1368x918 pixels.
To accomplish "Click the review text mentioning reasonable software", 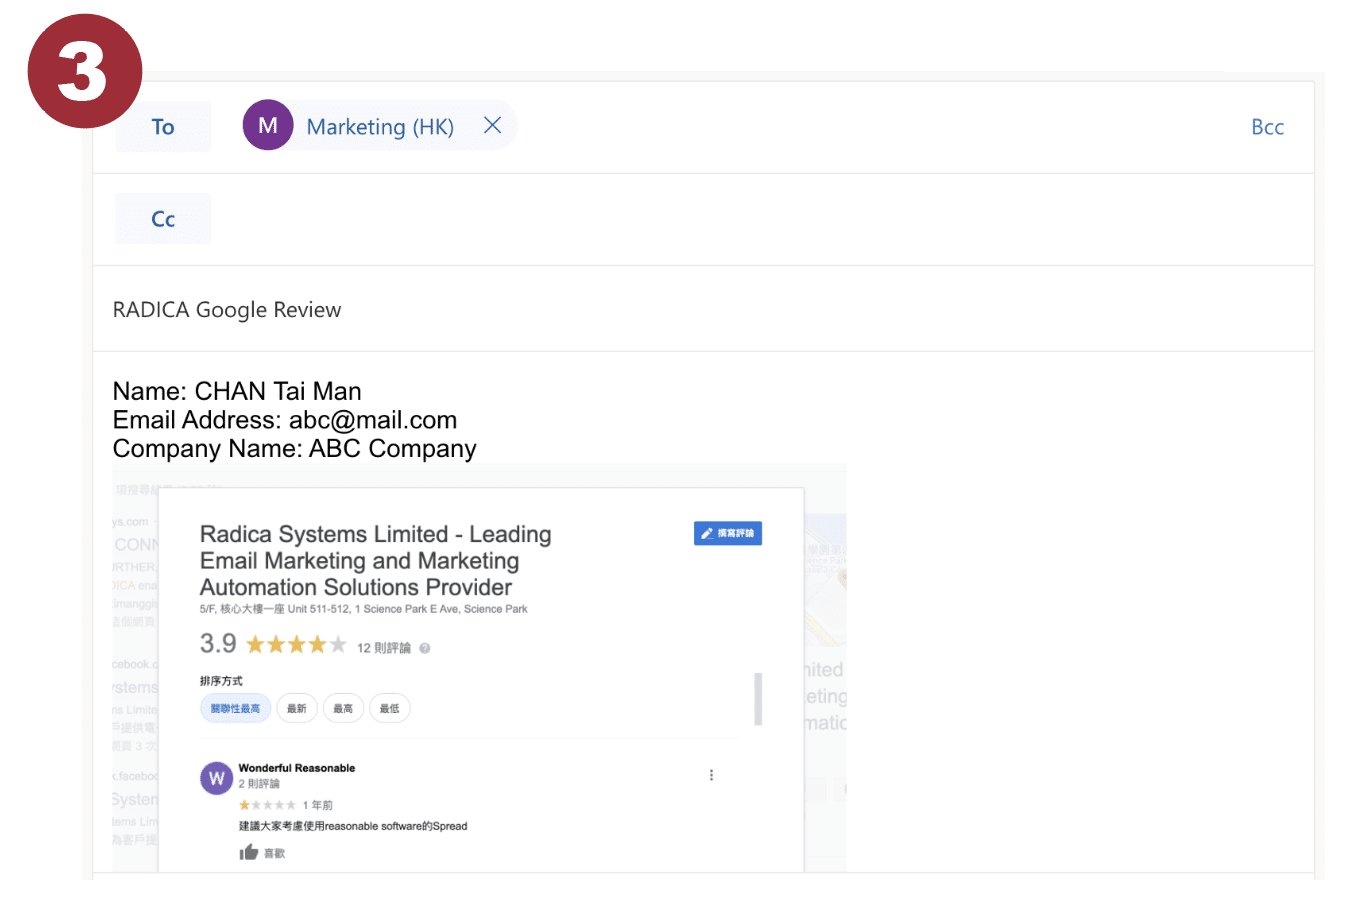I will pos(353,826).
